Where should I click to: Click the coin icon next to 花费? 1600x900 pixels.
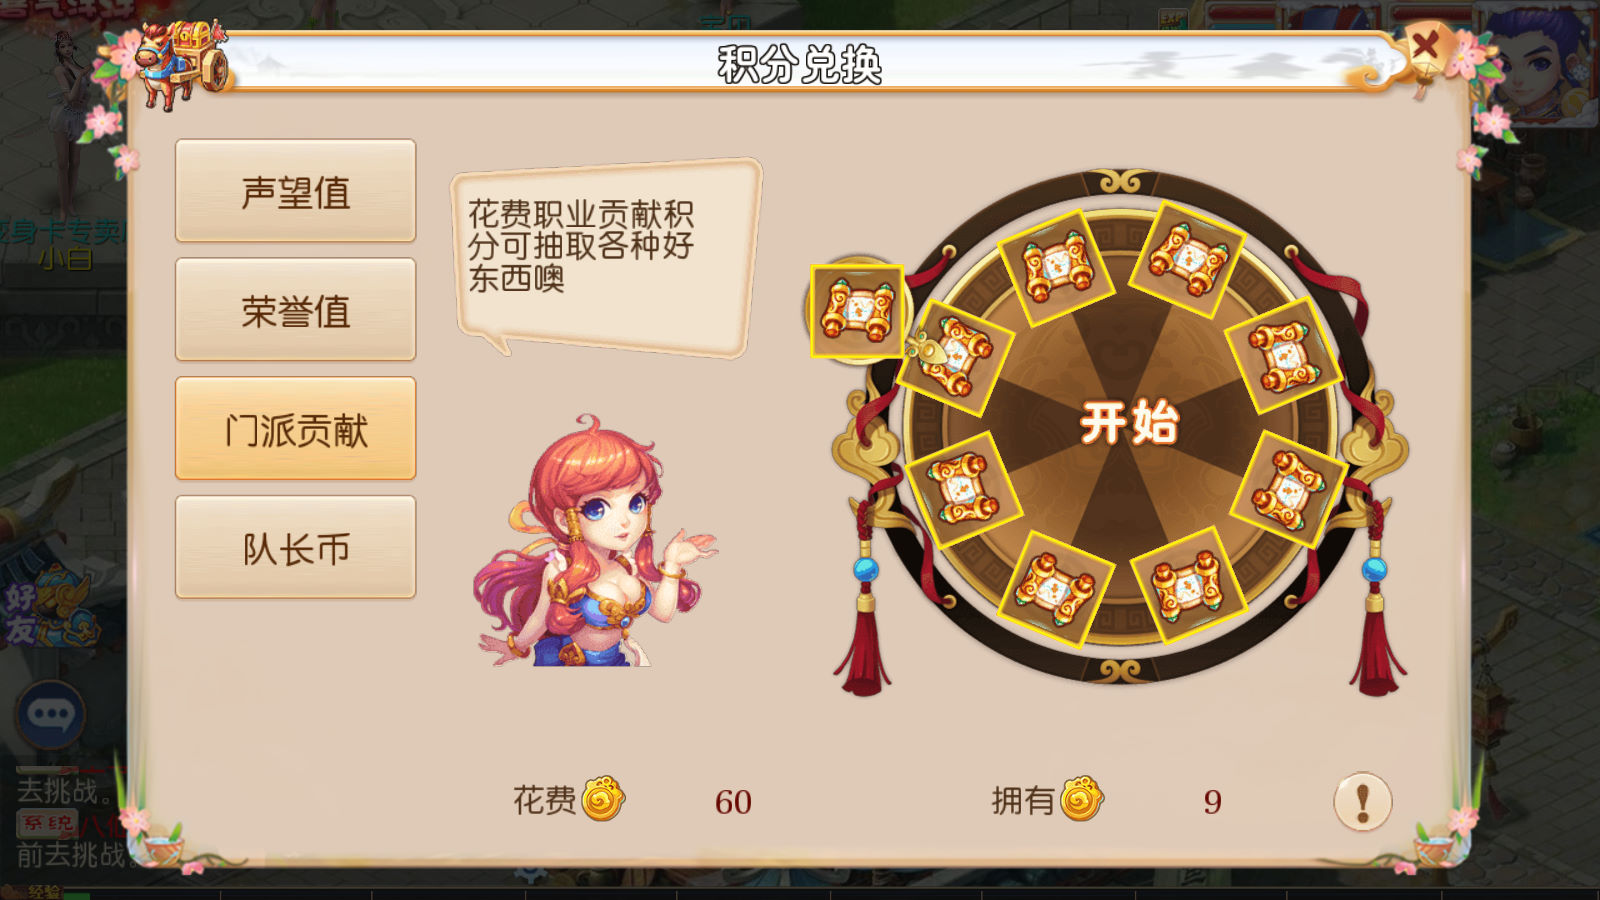(603, 799)
